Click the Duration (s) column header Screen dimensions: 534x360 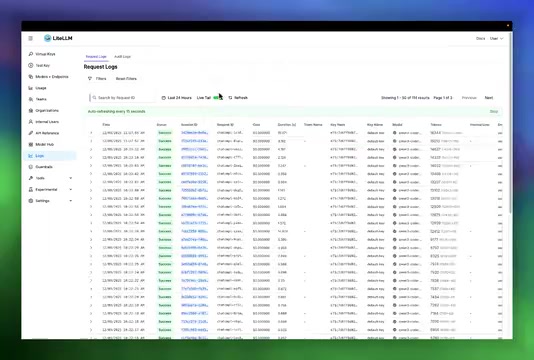287,125
